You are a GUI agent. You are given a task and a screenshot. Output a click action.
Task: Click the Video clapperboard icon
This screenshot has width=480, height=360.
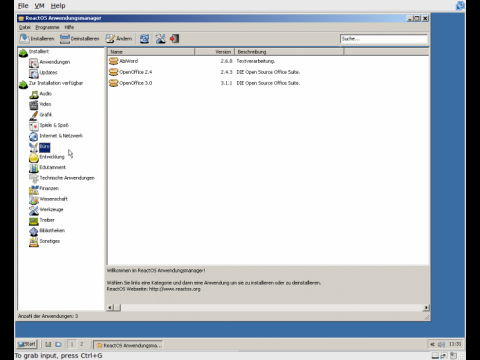(34, 105)
